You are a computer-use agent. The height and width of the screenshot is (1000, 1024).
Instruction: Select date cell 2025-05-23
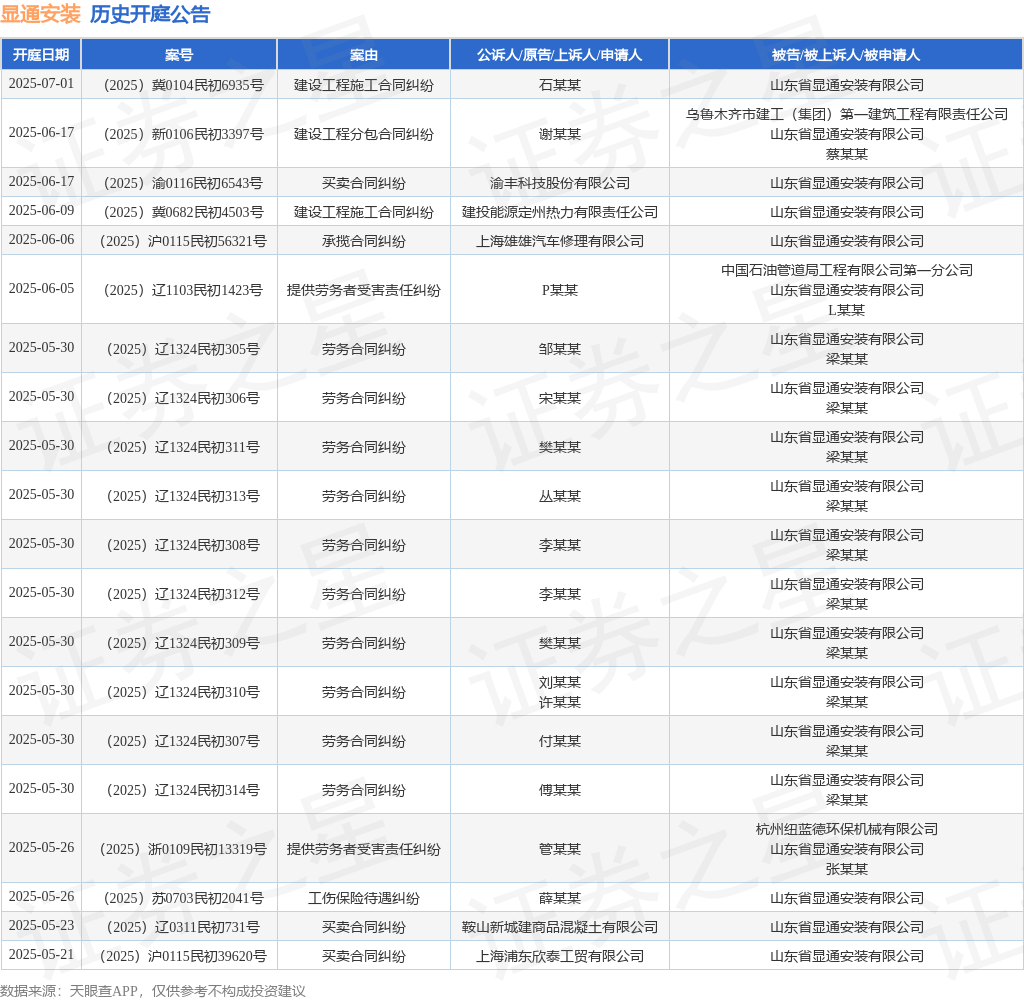pyautogui.click(x=41, y=926)
